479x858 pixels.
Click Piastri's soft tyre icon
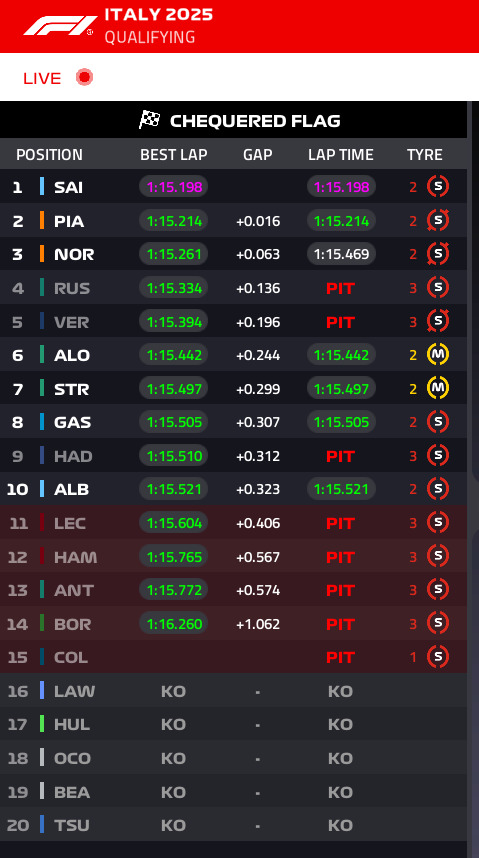tap(438, 221)
